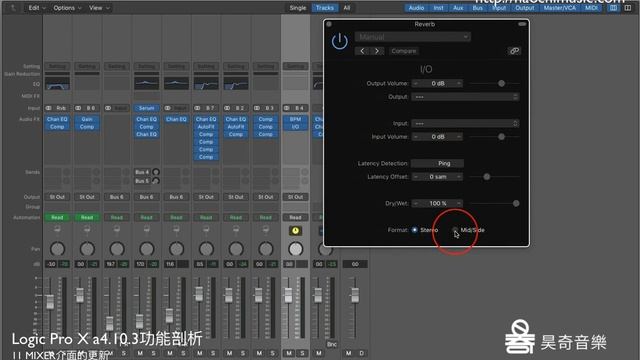Open the I/O Output selection pop-up
This screenshot has width=640, height=360.
click(465, 97)
